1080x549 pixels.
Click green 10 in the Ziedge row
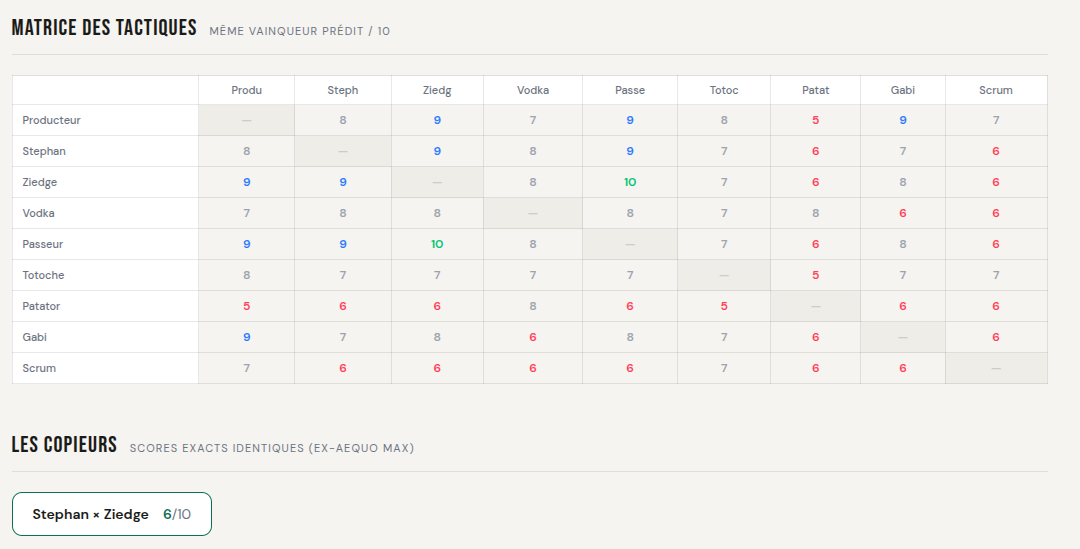630,182
